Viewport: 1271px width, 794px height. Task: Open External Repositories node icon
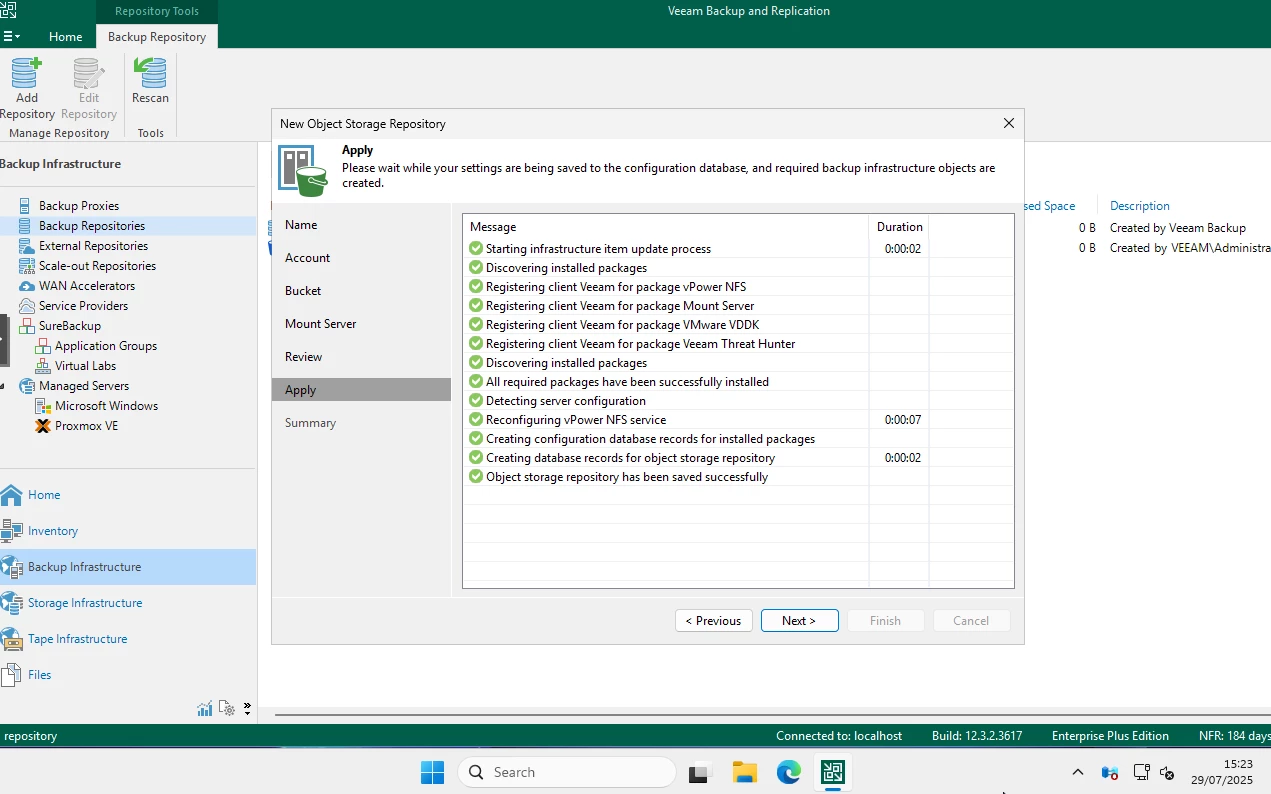pyautogui.click(x=25, y=246)
